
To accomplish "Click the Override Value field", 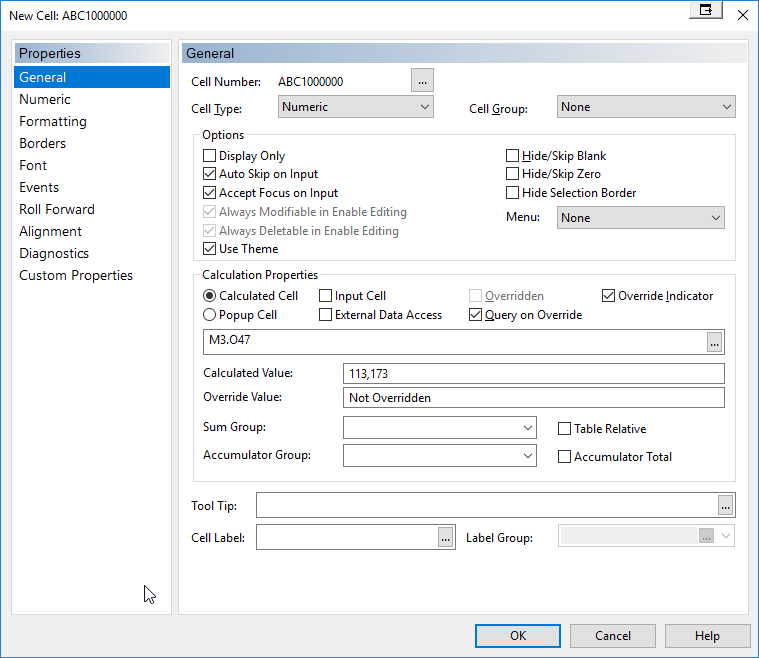I will (533, 398).
